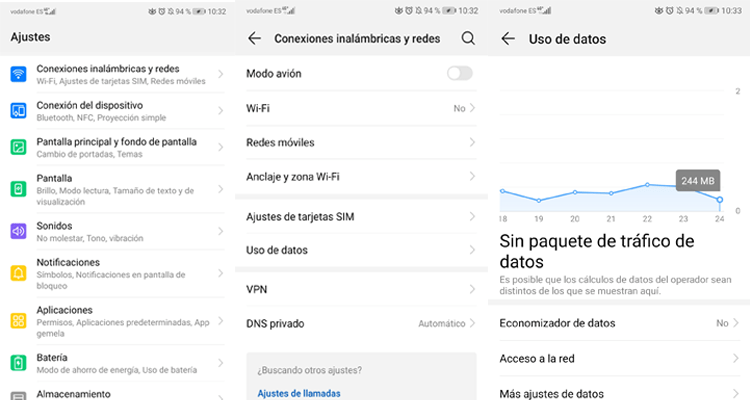Open the chevron next to Sonidos
Screen dimensions: 750x400
(x=221, y=231)
